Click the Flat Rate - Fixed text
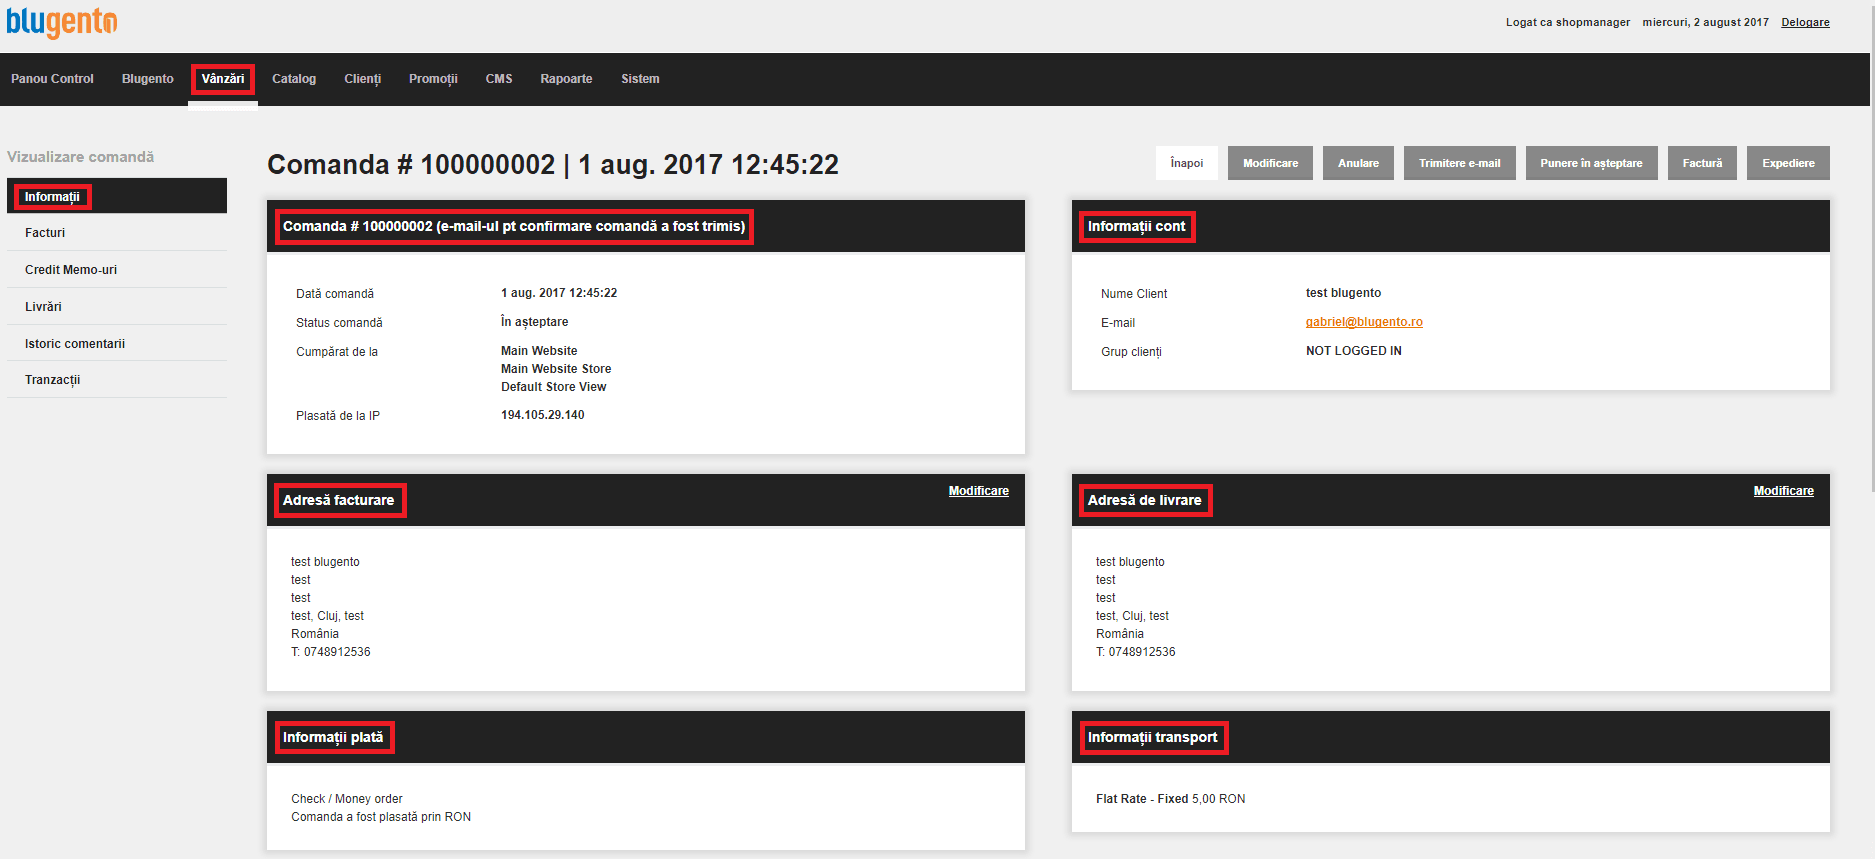The image size is (1875, 859). pos(1142,799)
